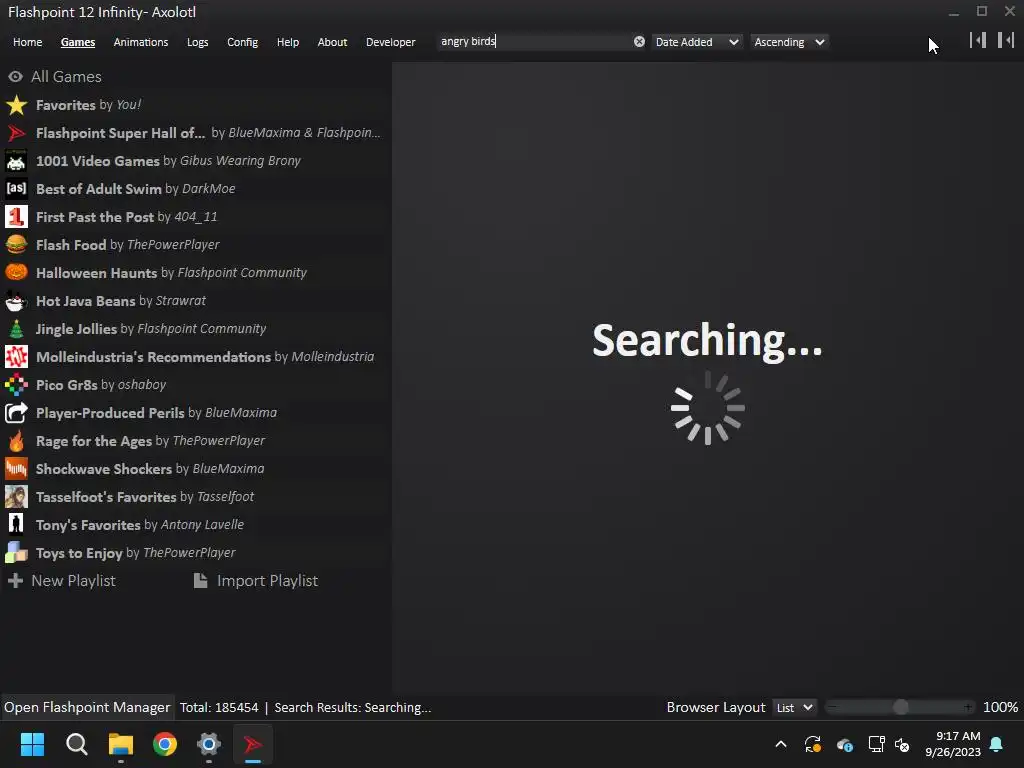Select the All Games label

(x=66, y=77)
